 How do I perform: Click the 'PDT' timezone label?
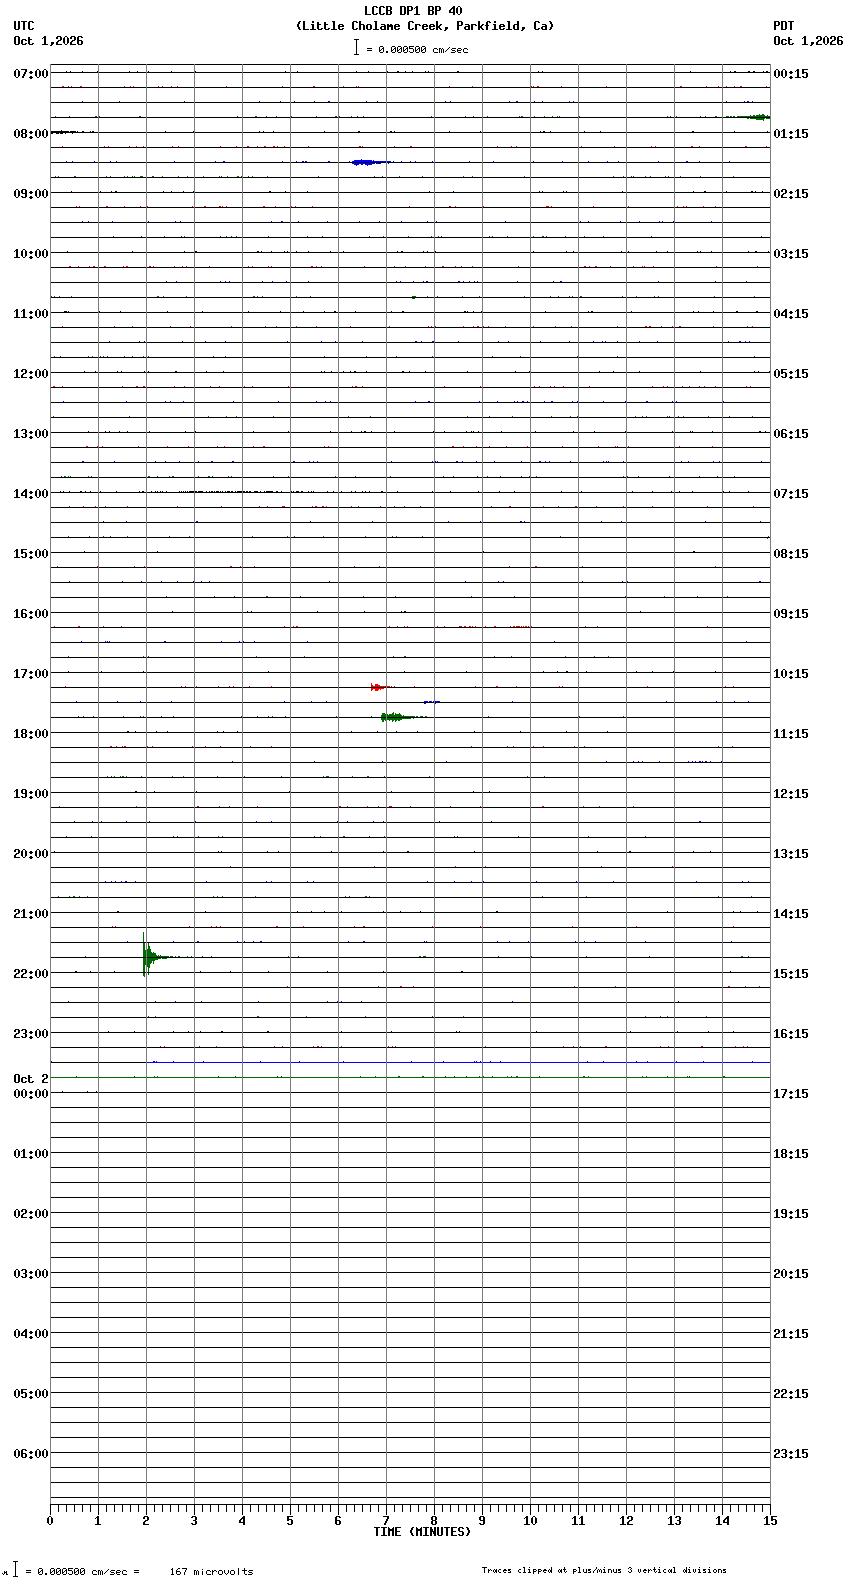[783, 26]
